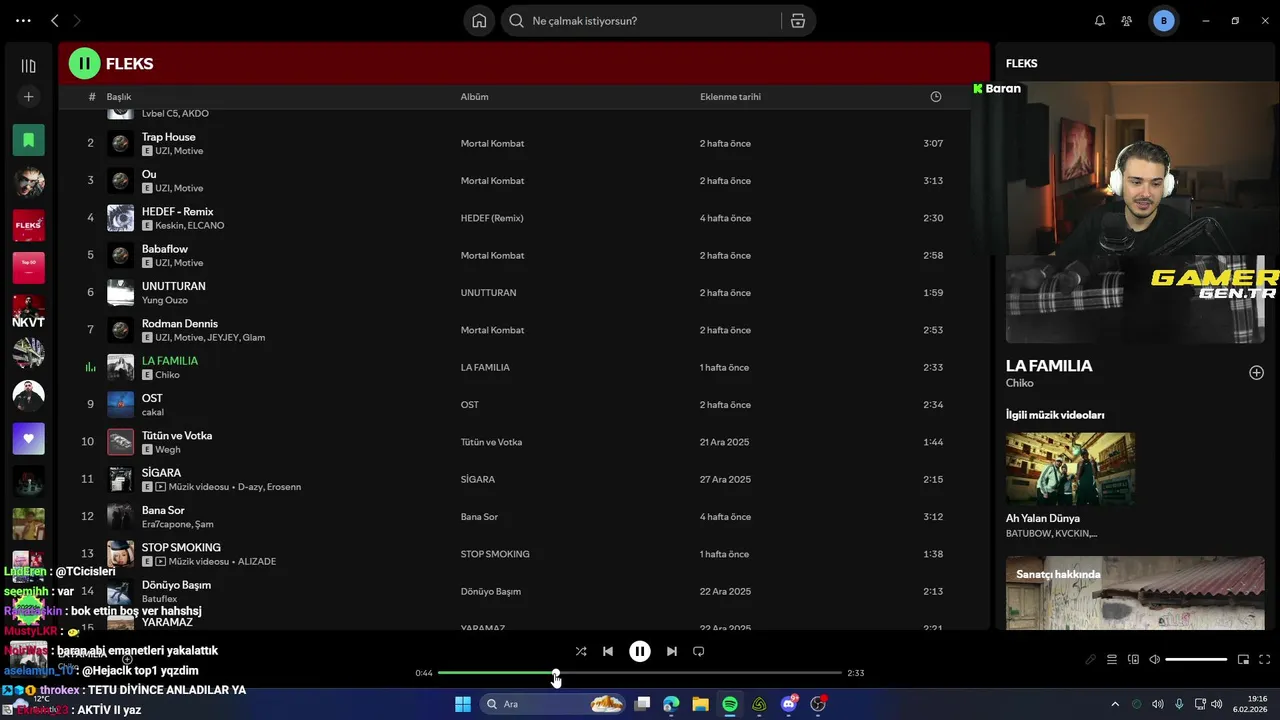
Task: Select the track UNUTTURAN
Action: coord(174,286)
